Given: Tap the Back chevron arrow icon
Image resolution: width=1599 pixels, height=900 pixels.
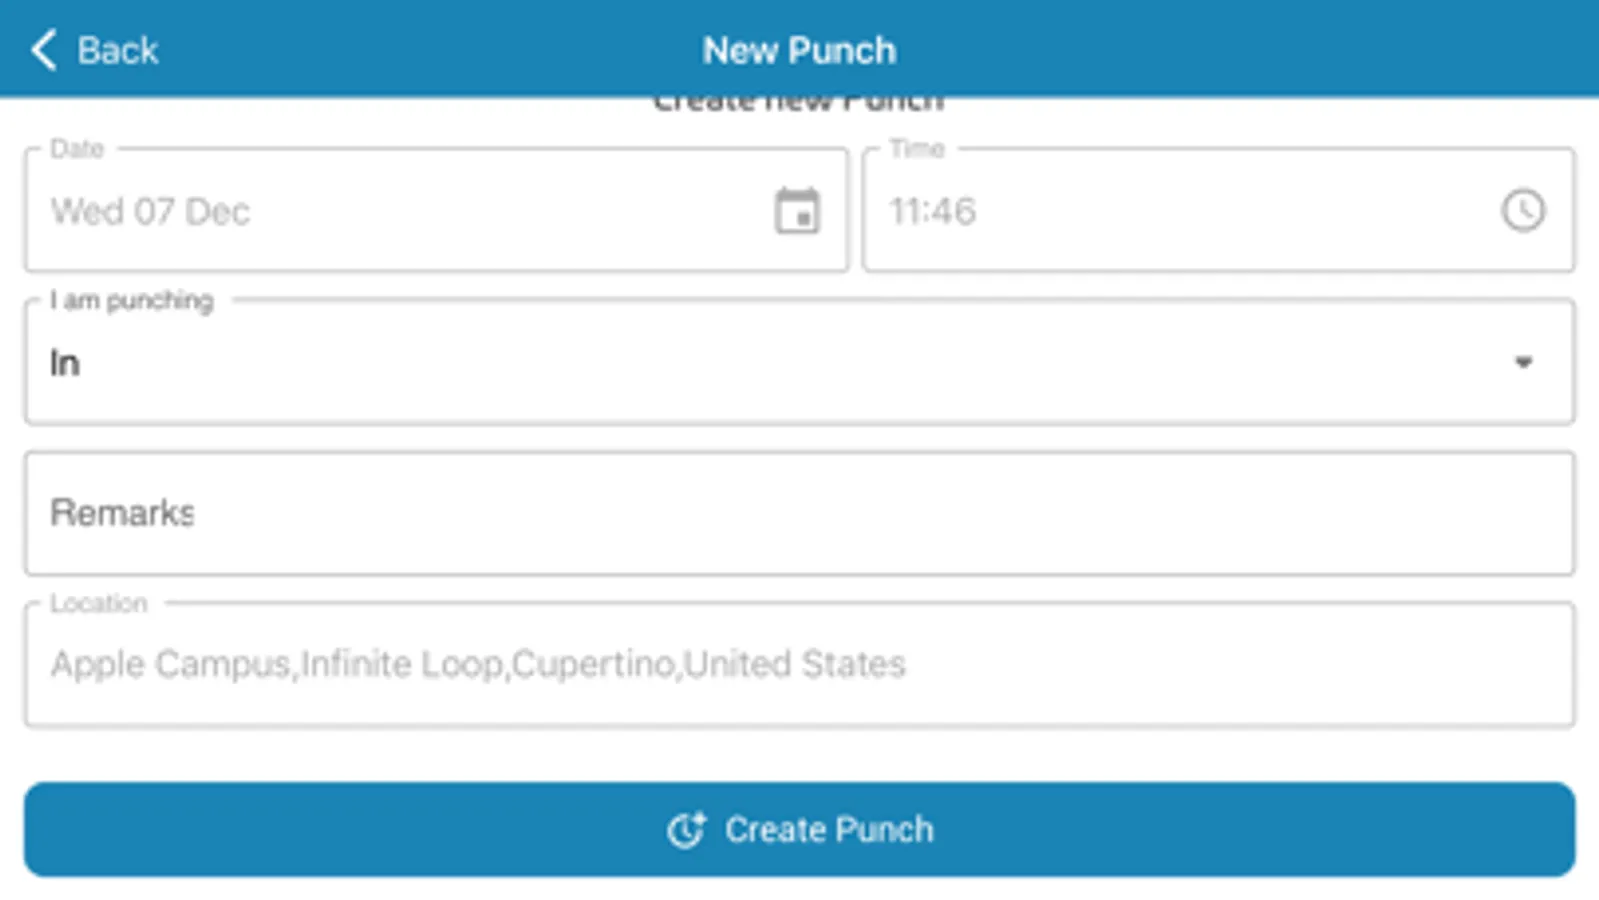Looking at the screenshot, I should pyautogui.click(x=44, y=50).
